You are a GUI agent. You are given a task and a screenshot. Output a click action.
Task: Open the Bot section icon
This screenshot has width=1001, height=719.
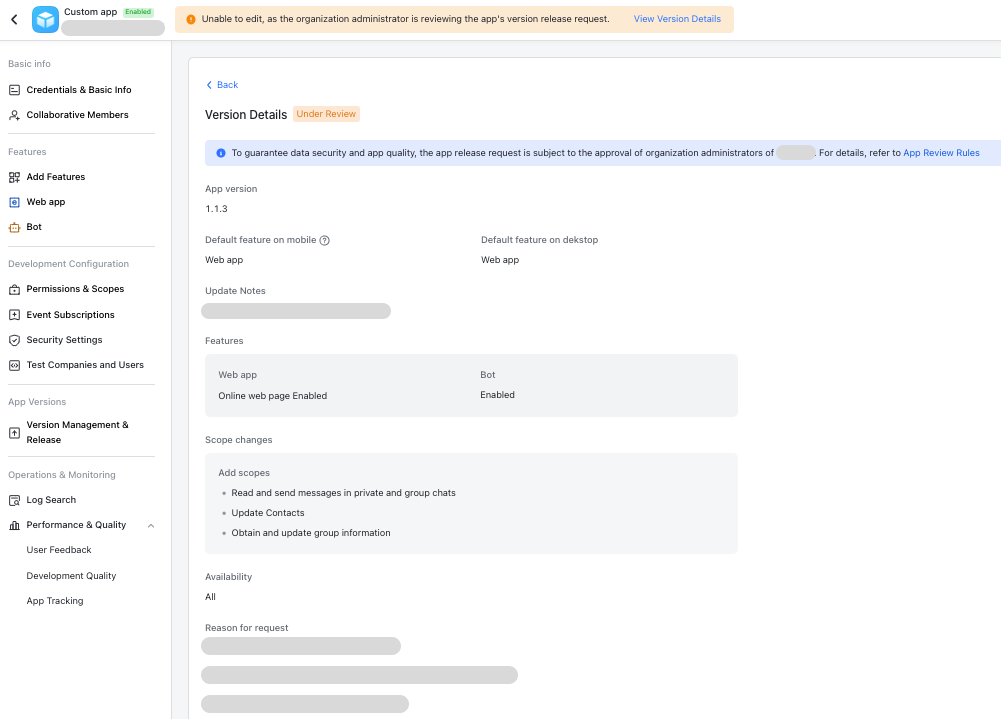pyautogui.click(x=14, y=226)
